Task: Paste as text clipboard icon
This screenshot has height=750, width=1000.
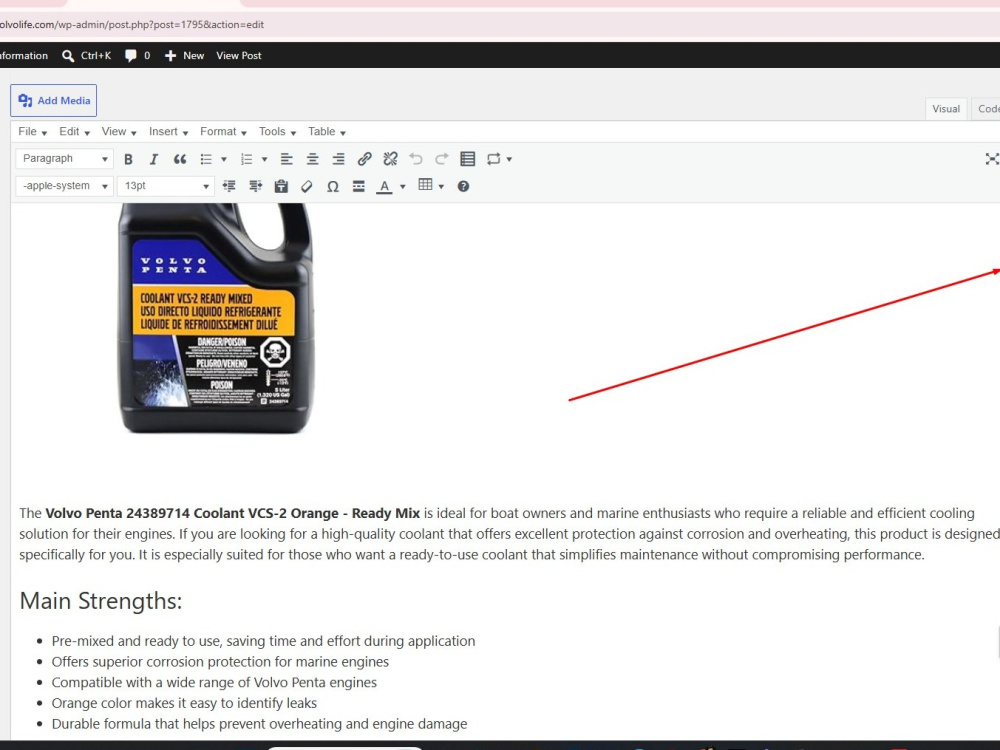Action: [281, 186]
